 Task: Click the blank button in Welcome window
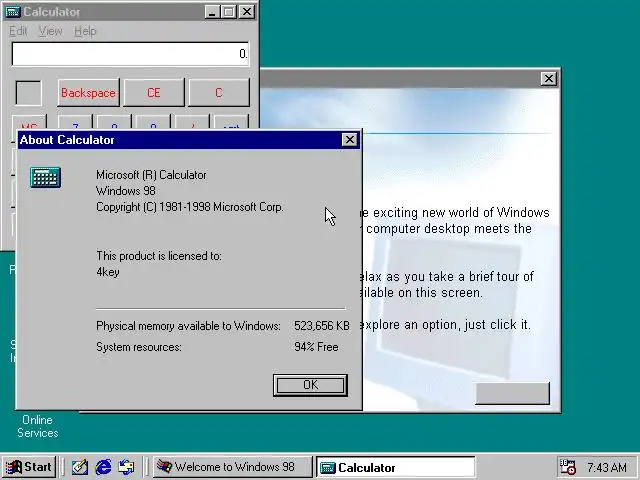click(512, 393)
